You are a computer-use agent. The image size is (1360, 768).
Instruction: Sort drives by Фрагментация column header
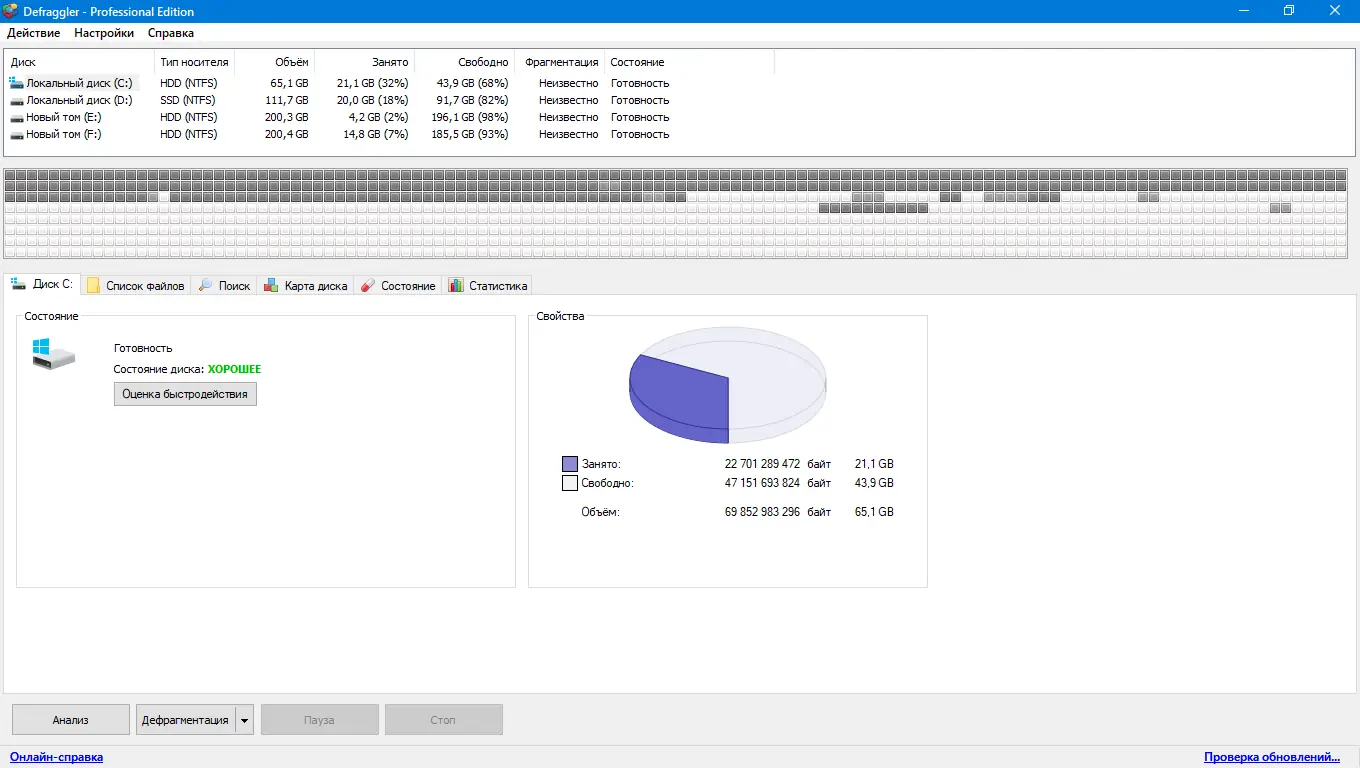[x=561, y=62]
